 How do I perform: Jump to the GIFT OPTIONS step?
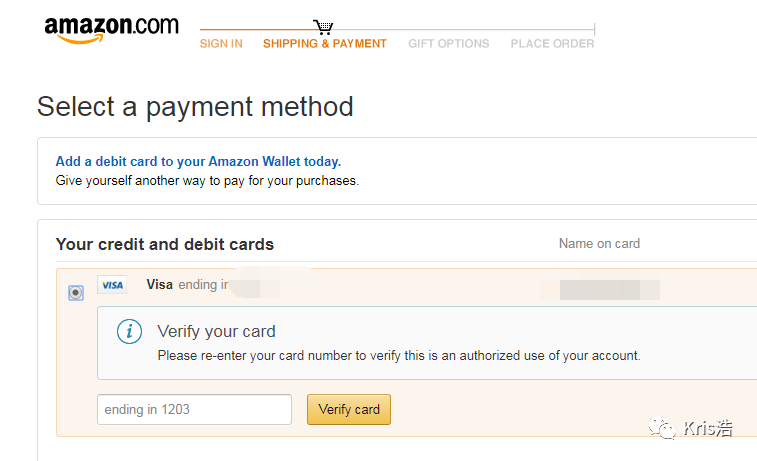[448, 44]
